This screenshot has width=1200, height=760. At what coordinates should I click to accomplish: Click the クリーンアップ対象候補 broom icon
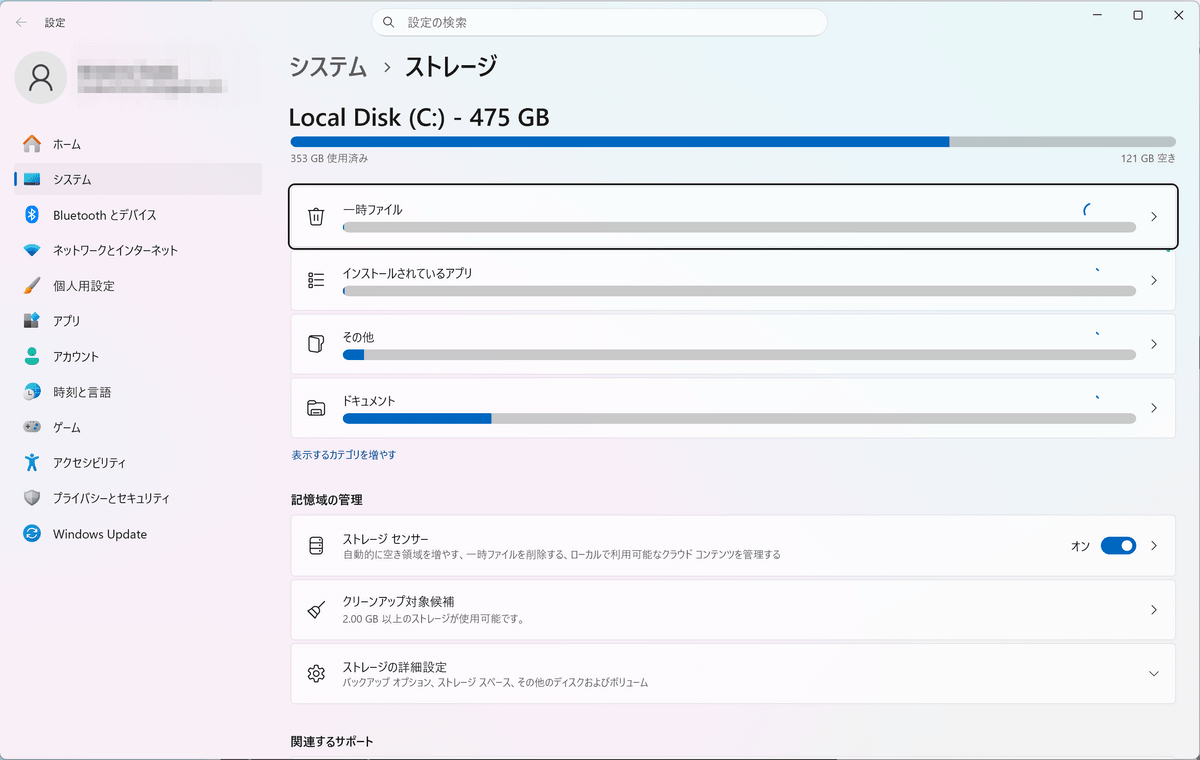316,610
